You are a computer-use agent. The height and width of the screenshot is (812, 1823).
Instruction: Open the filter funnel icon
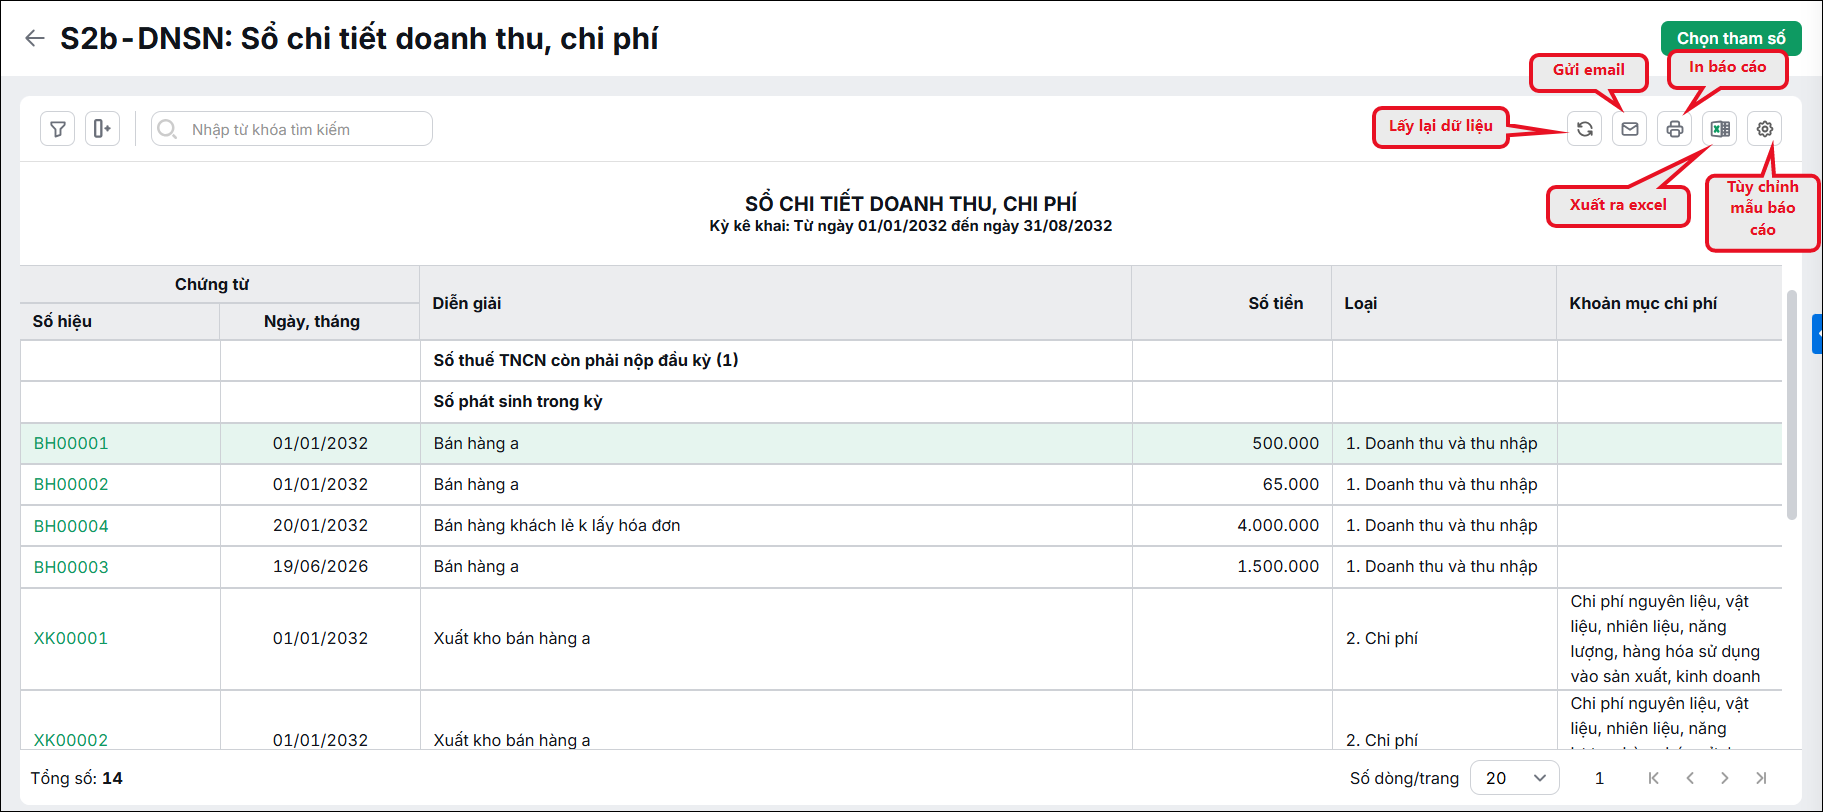58,129
